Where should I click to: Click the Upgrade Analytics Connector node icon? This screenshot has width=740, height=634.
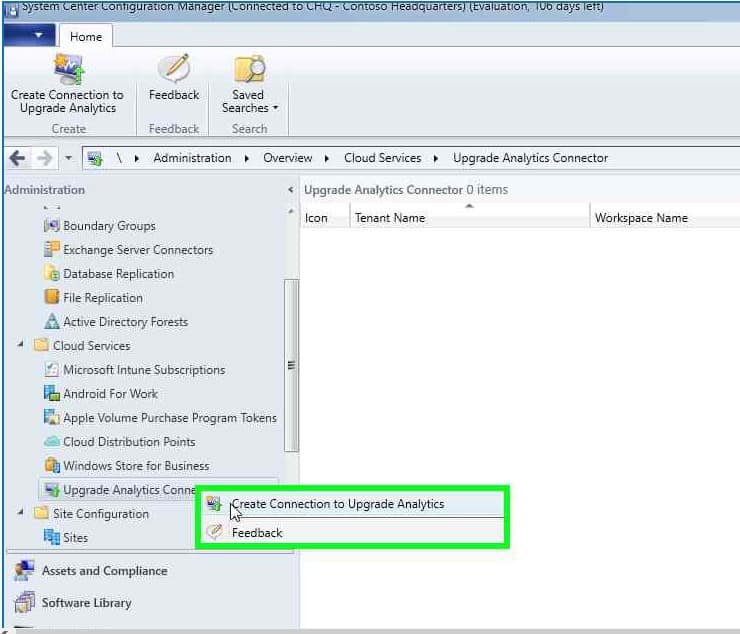(x=51, y=490)
